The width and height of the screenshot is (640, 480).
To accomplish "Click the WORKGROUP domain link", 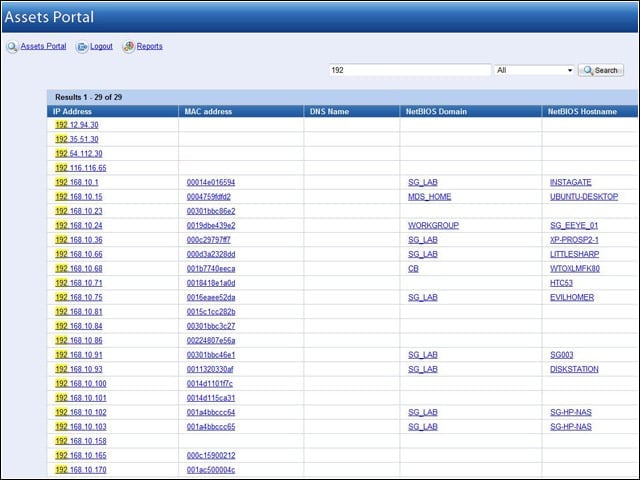I will coord(433,225).
